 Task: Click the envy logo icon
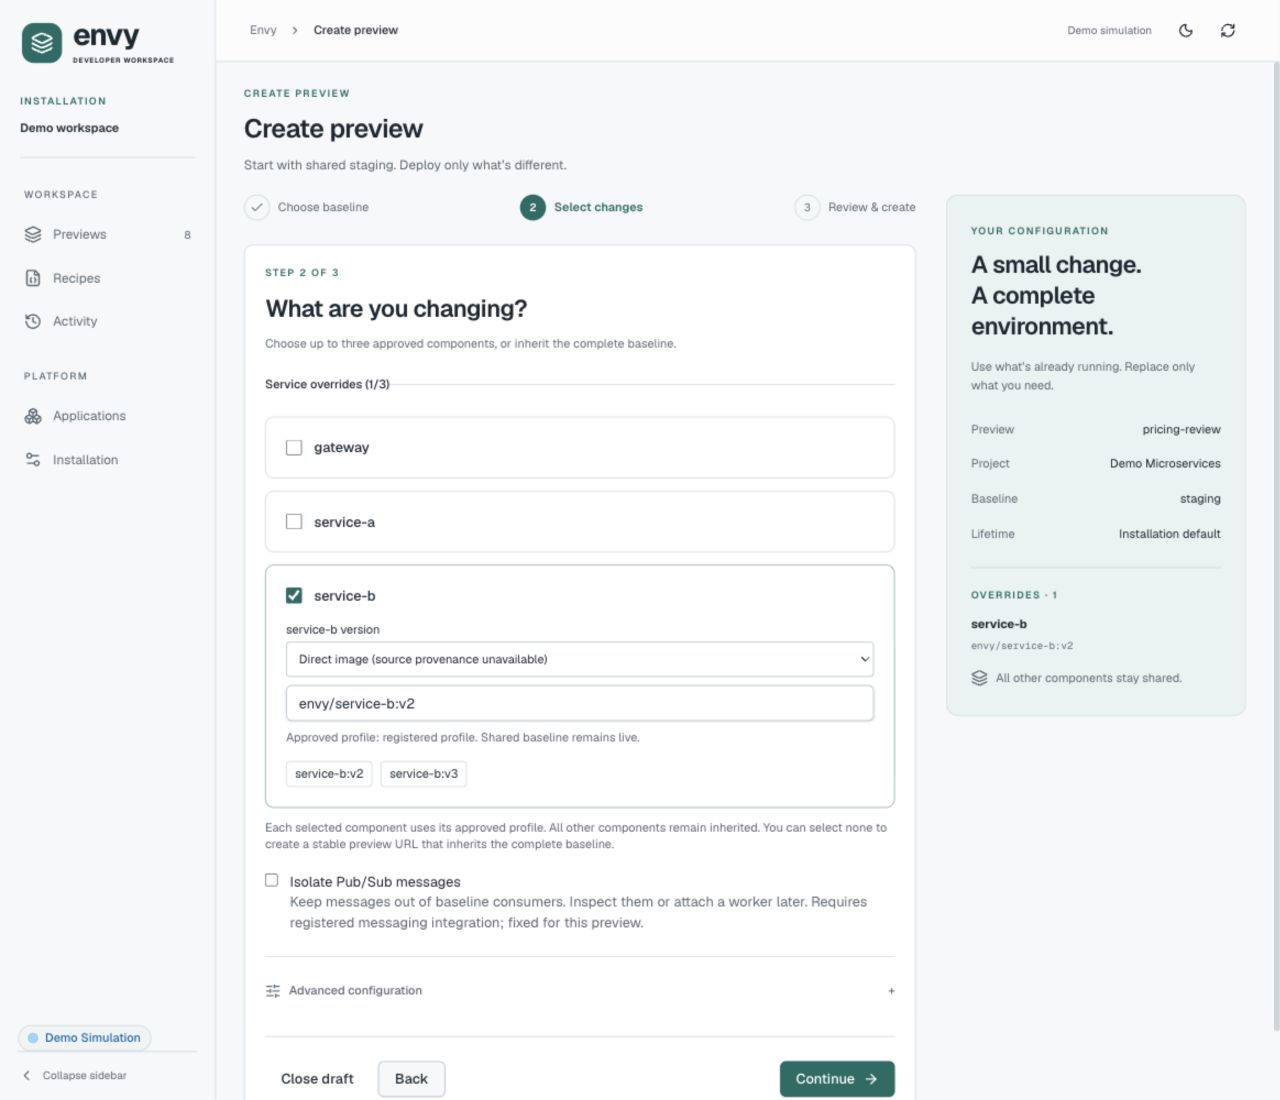(42, 43)
